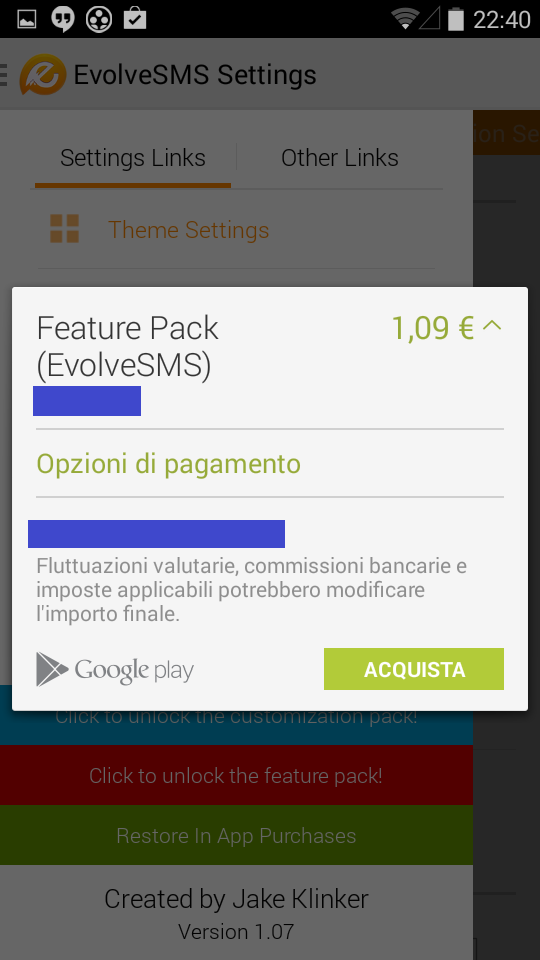Open the Hangouts notification icon in status bar
Viewport: 540px width, 960px height.
click(62, 19)
